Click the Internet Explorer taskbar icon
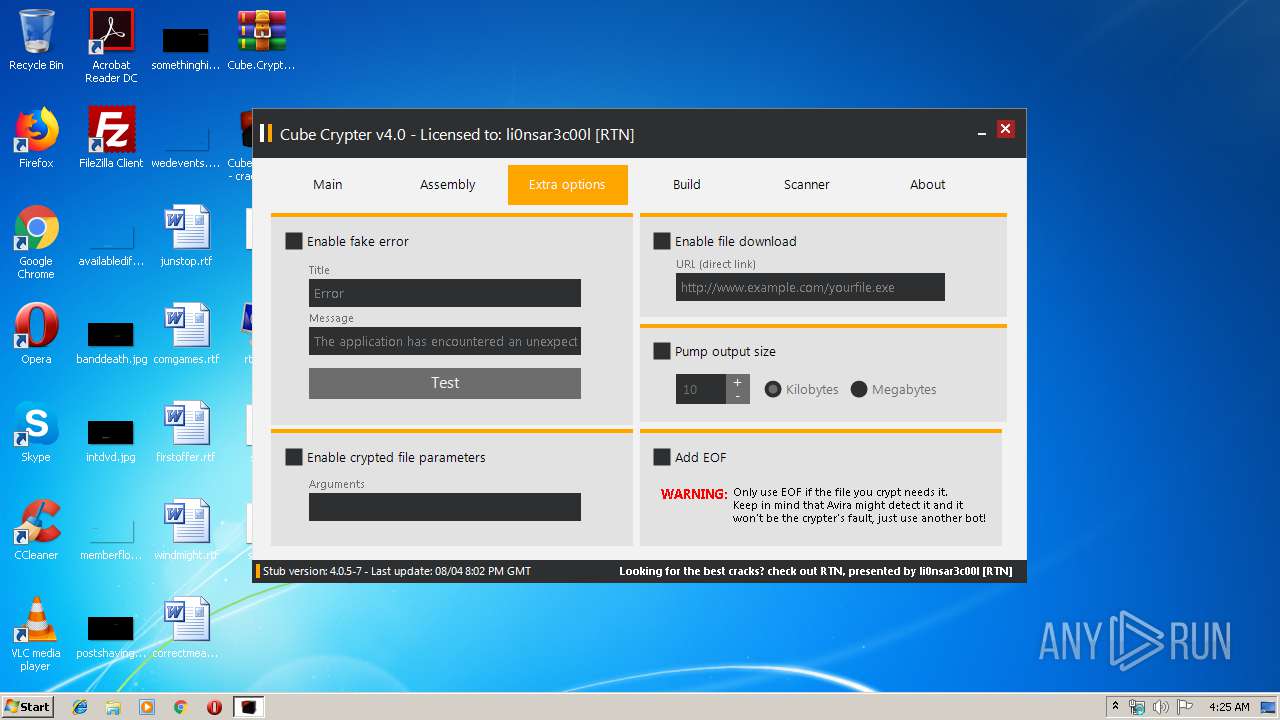 click(80, 707)
